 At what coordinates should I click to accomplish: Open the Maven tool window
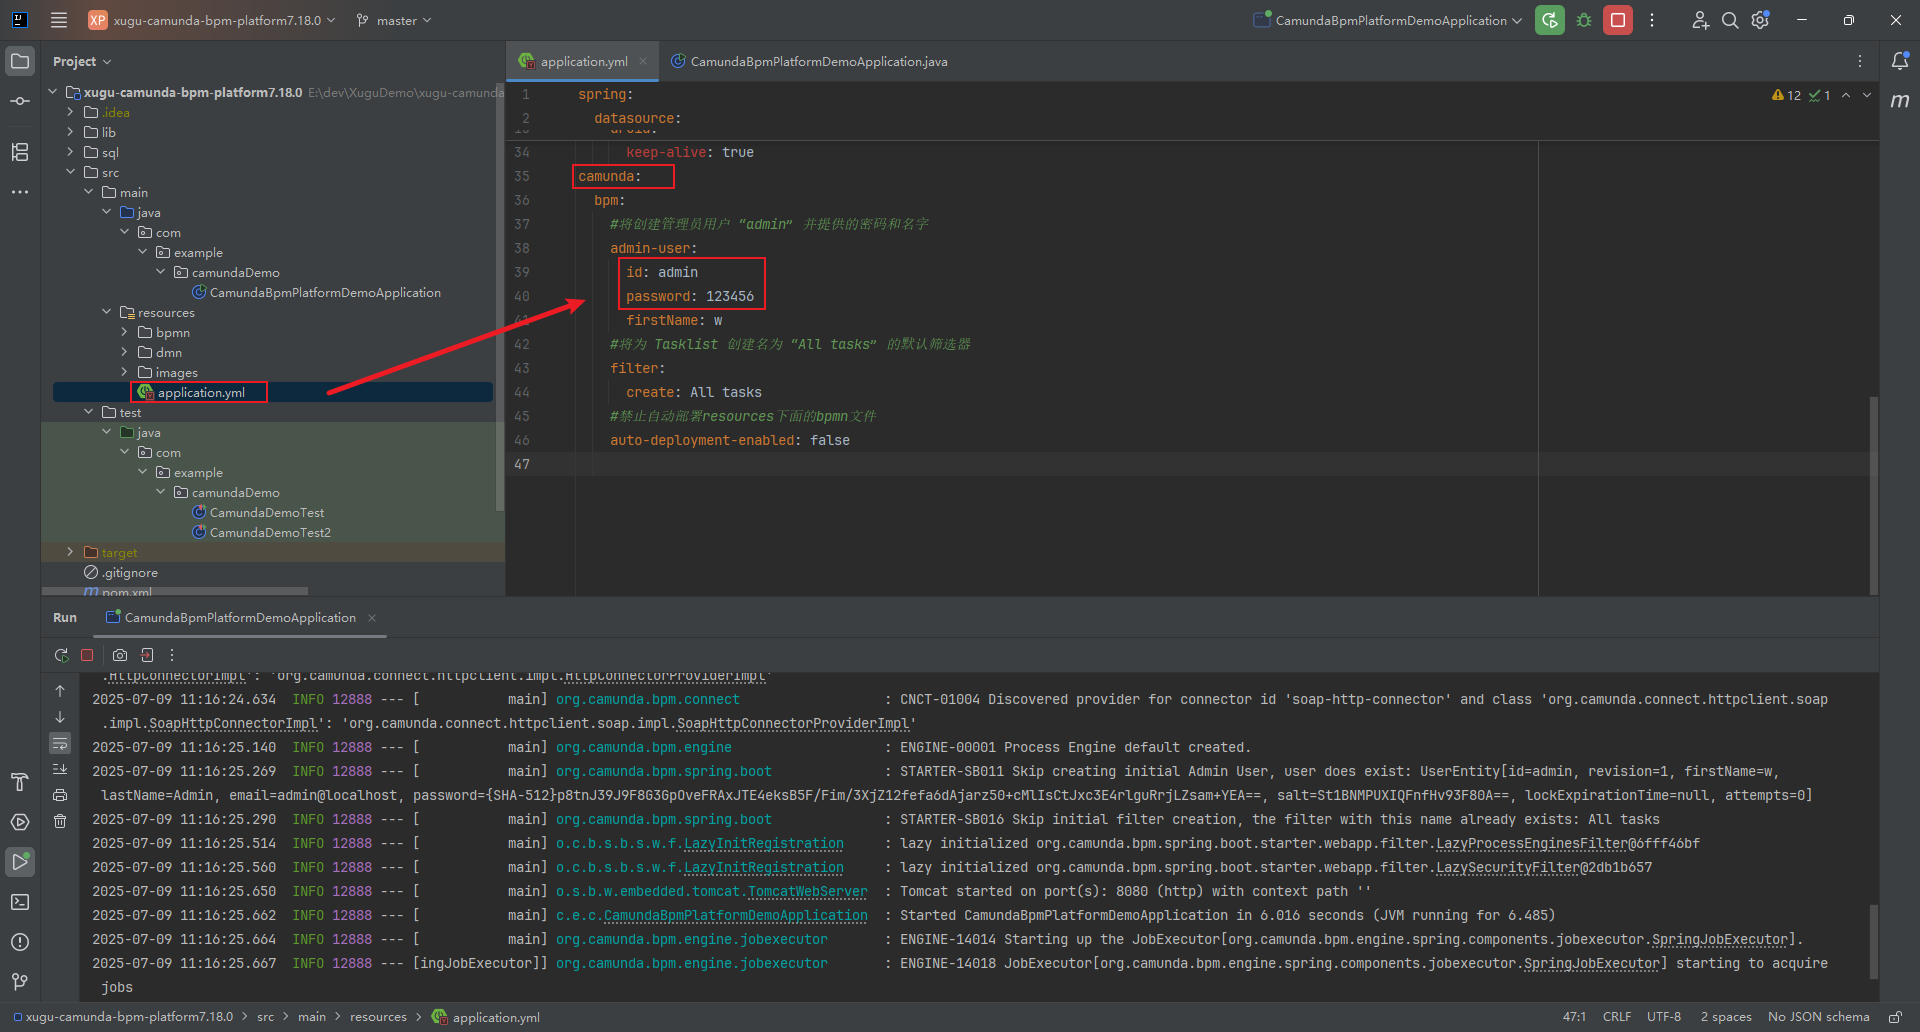pyautogui.click(x=1899, y=101)
